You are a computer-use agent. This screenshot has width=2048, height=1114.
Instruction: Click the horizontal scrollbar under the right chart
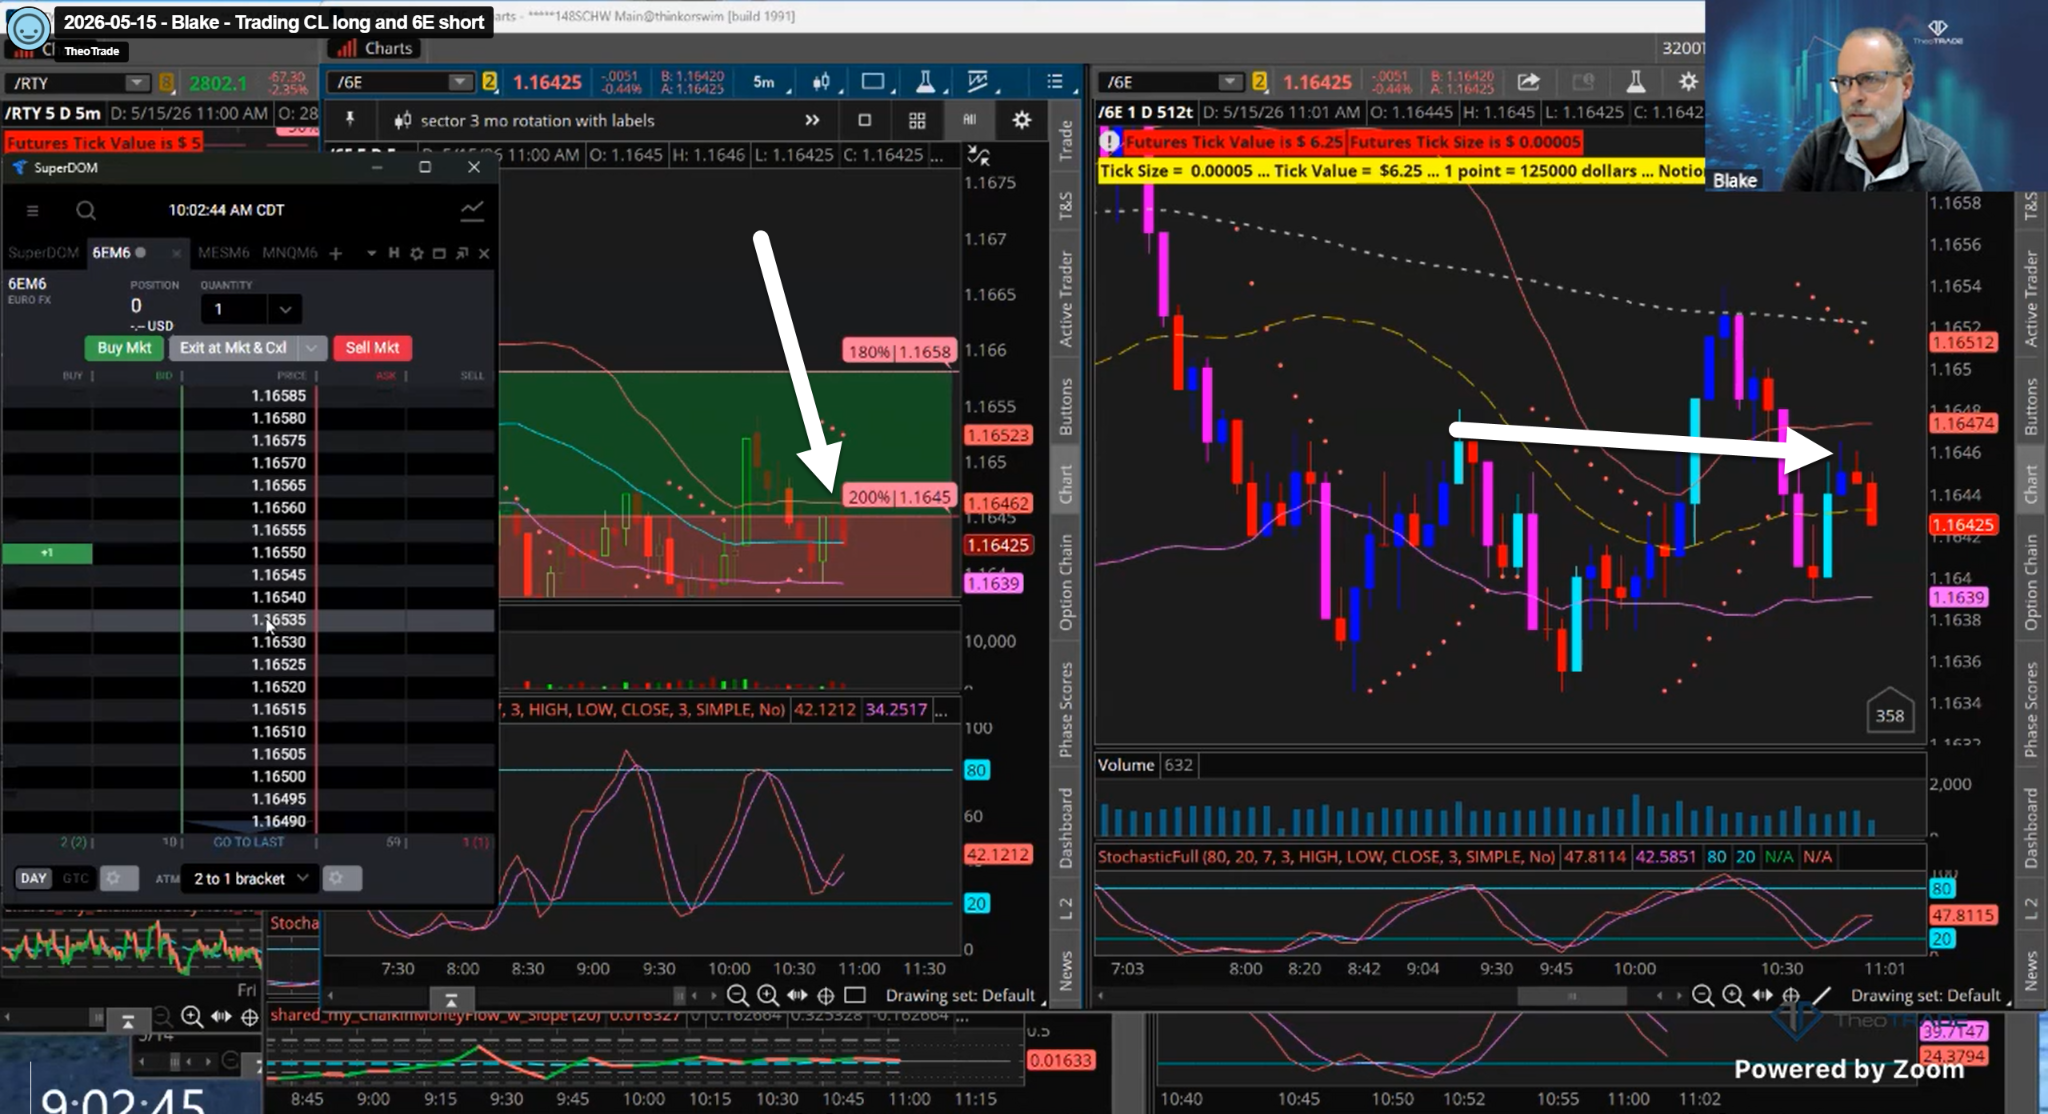click(x=1571, y=996)
